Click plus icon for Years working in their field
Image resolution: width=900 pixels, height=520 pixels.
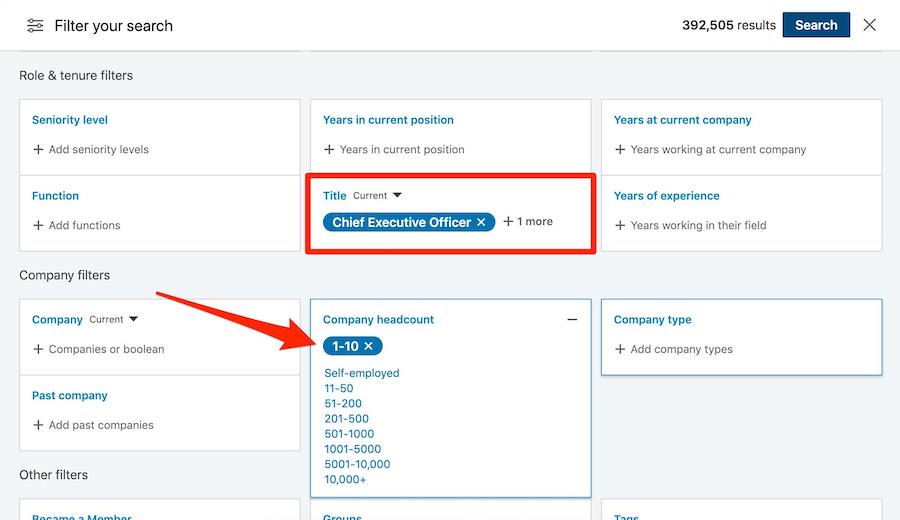[620, 225]
